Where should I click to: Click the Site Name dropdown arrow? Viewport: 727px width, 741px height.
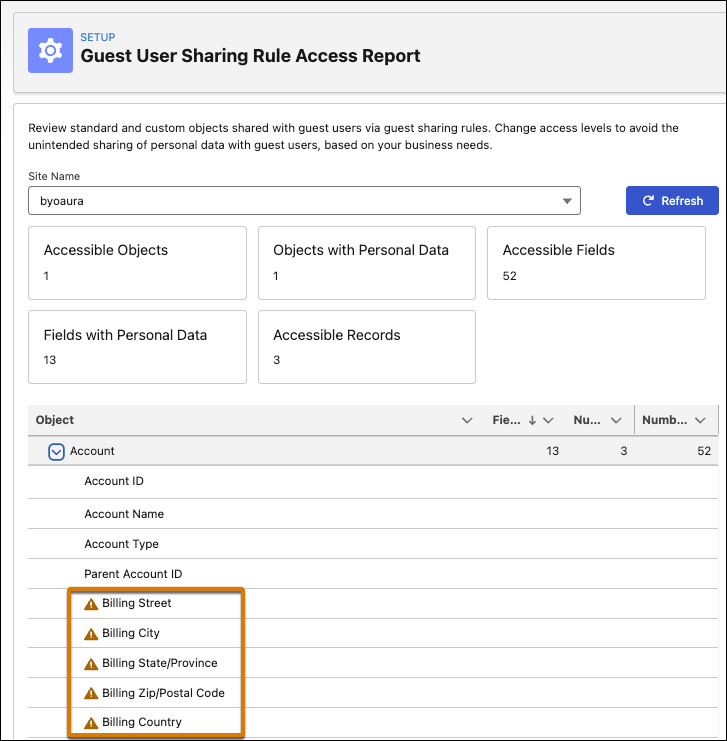point(567,201)
